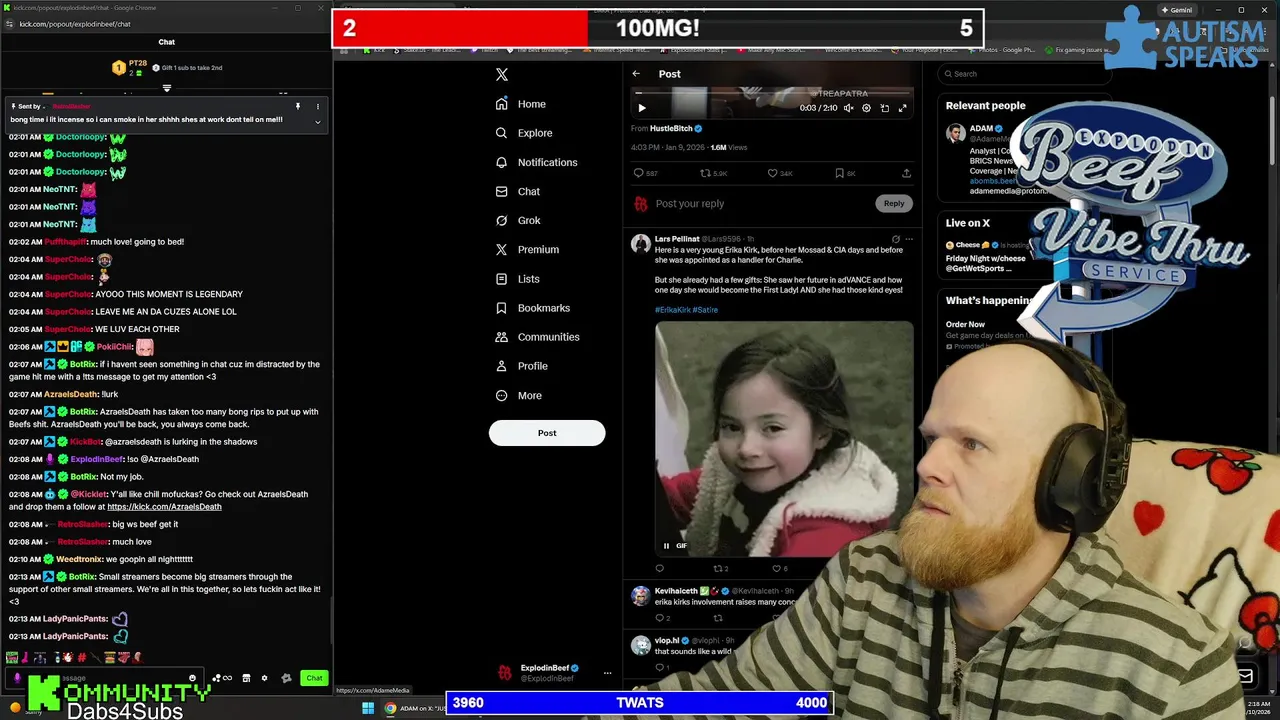Open Bookmarks in the X sidebar
Image resolution: width=1280 pixels, height=720 pixels.
[533, 308]
